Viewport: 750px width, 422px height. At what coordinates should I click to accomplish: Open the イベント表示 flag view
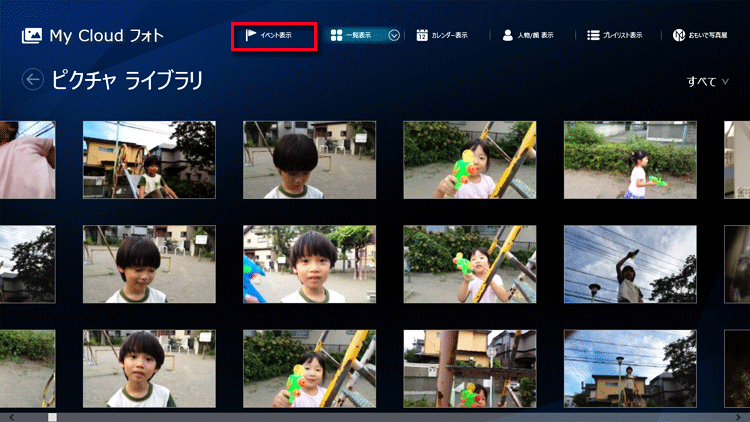268,35
